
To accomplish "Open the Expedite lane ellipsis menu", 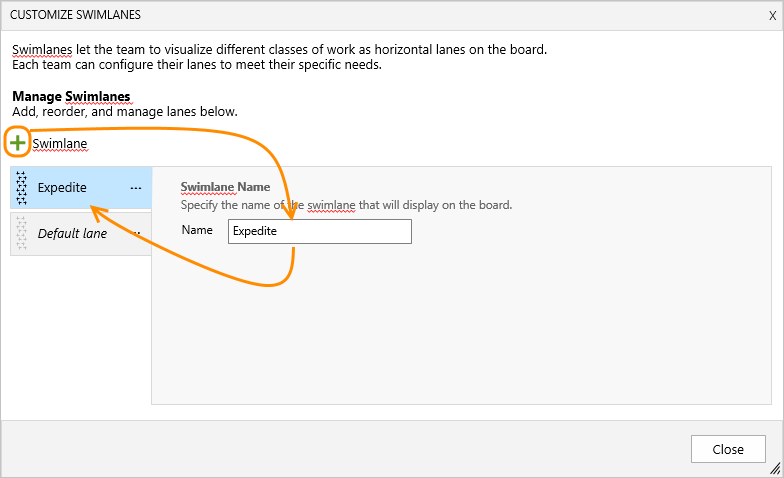I will (136, 188).
